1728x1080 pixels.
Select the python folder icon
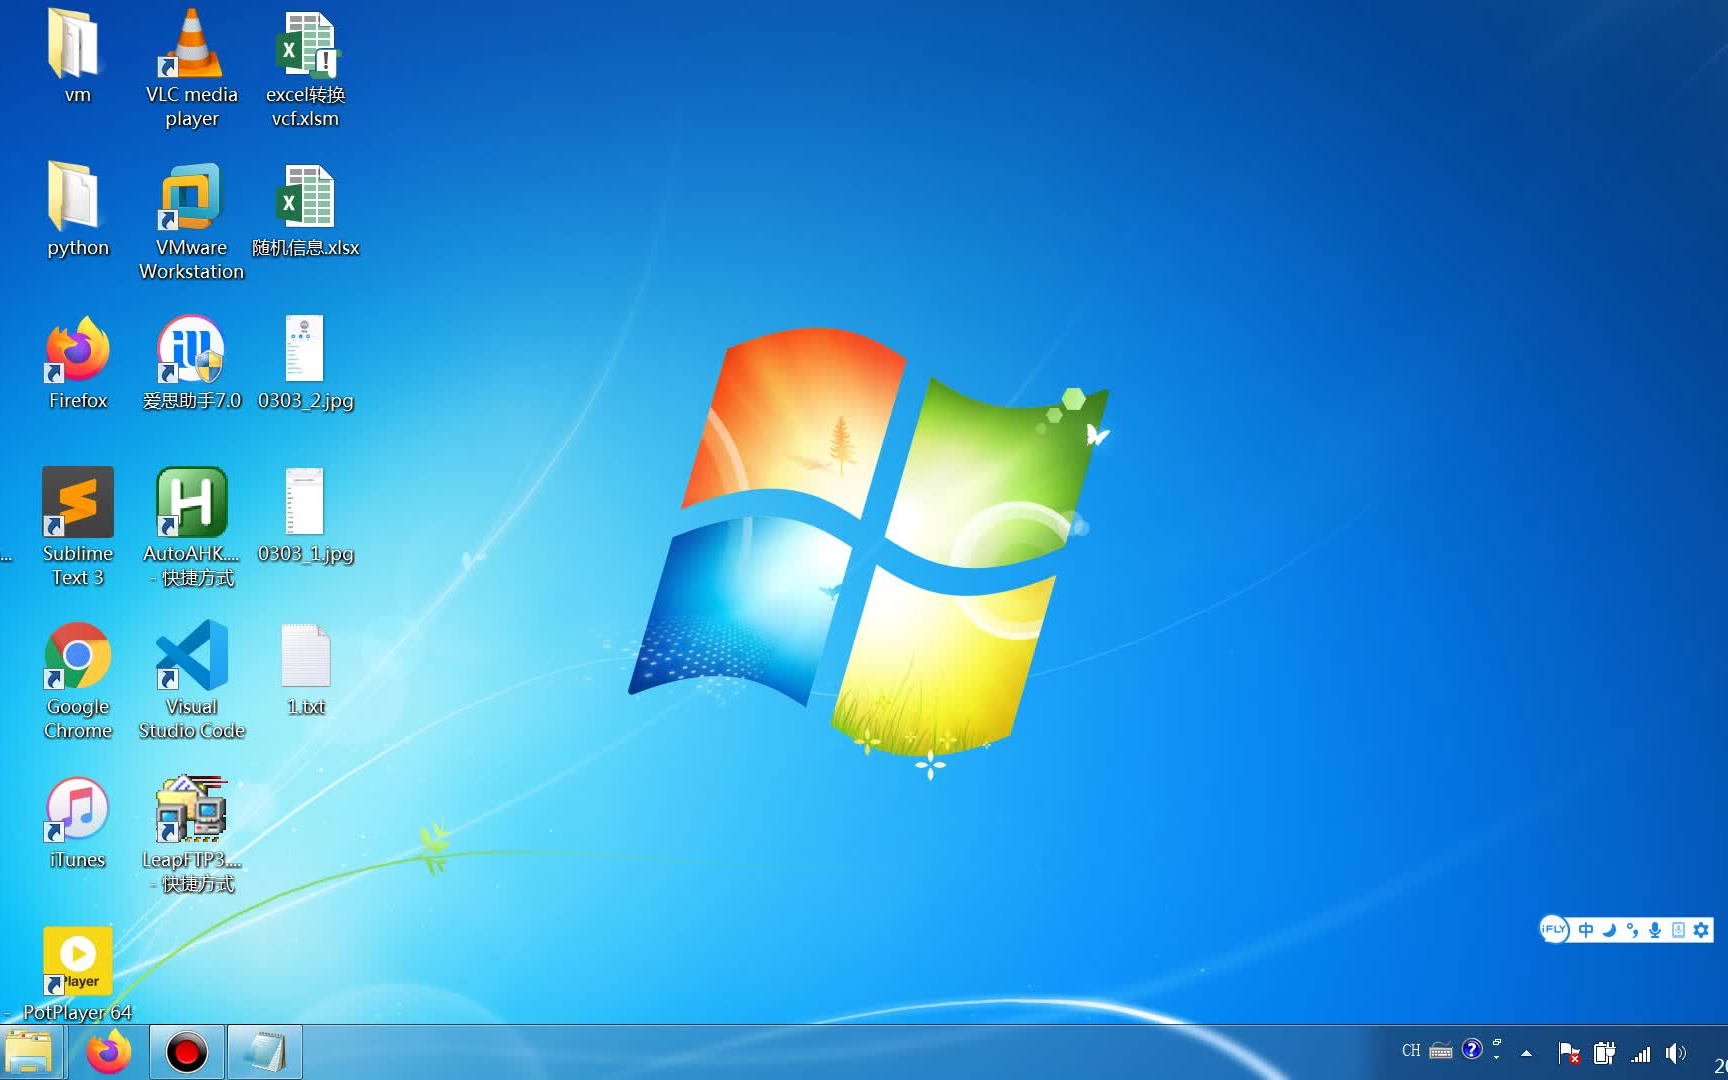[x=77, y=210]
